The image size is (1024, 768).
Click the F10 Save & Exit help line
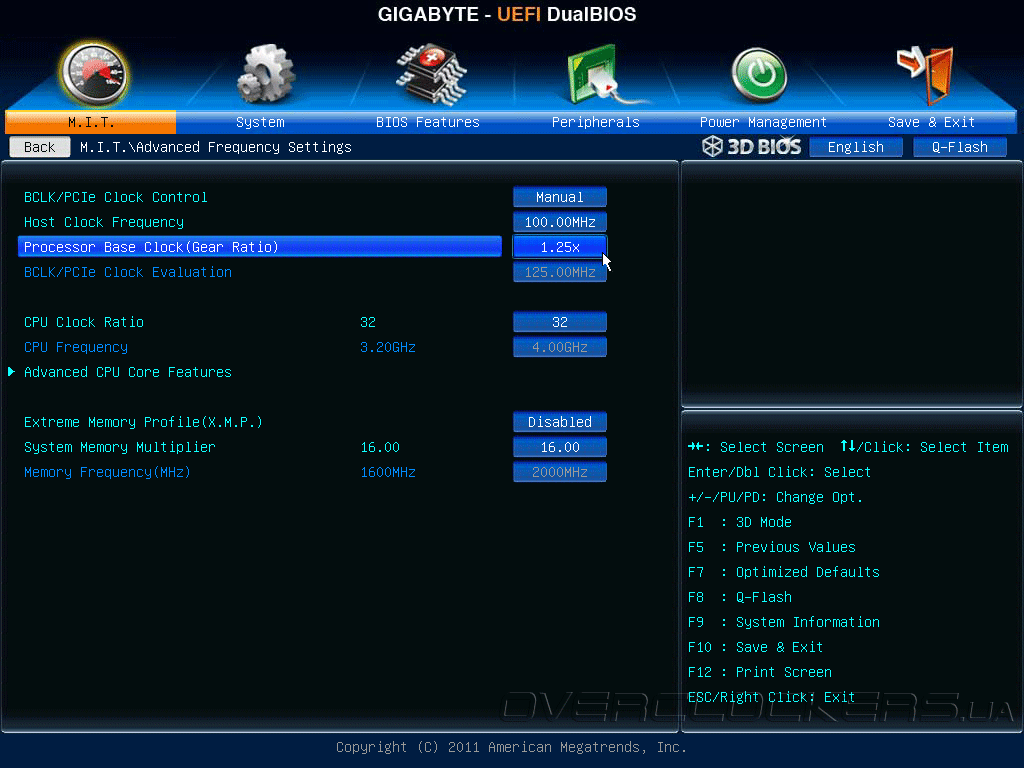755,647
